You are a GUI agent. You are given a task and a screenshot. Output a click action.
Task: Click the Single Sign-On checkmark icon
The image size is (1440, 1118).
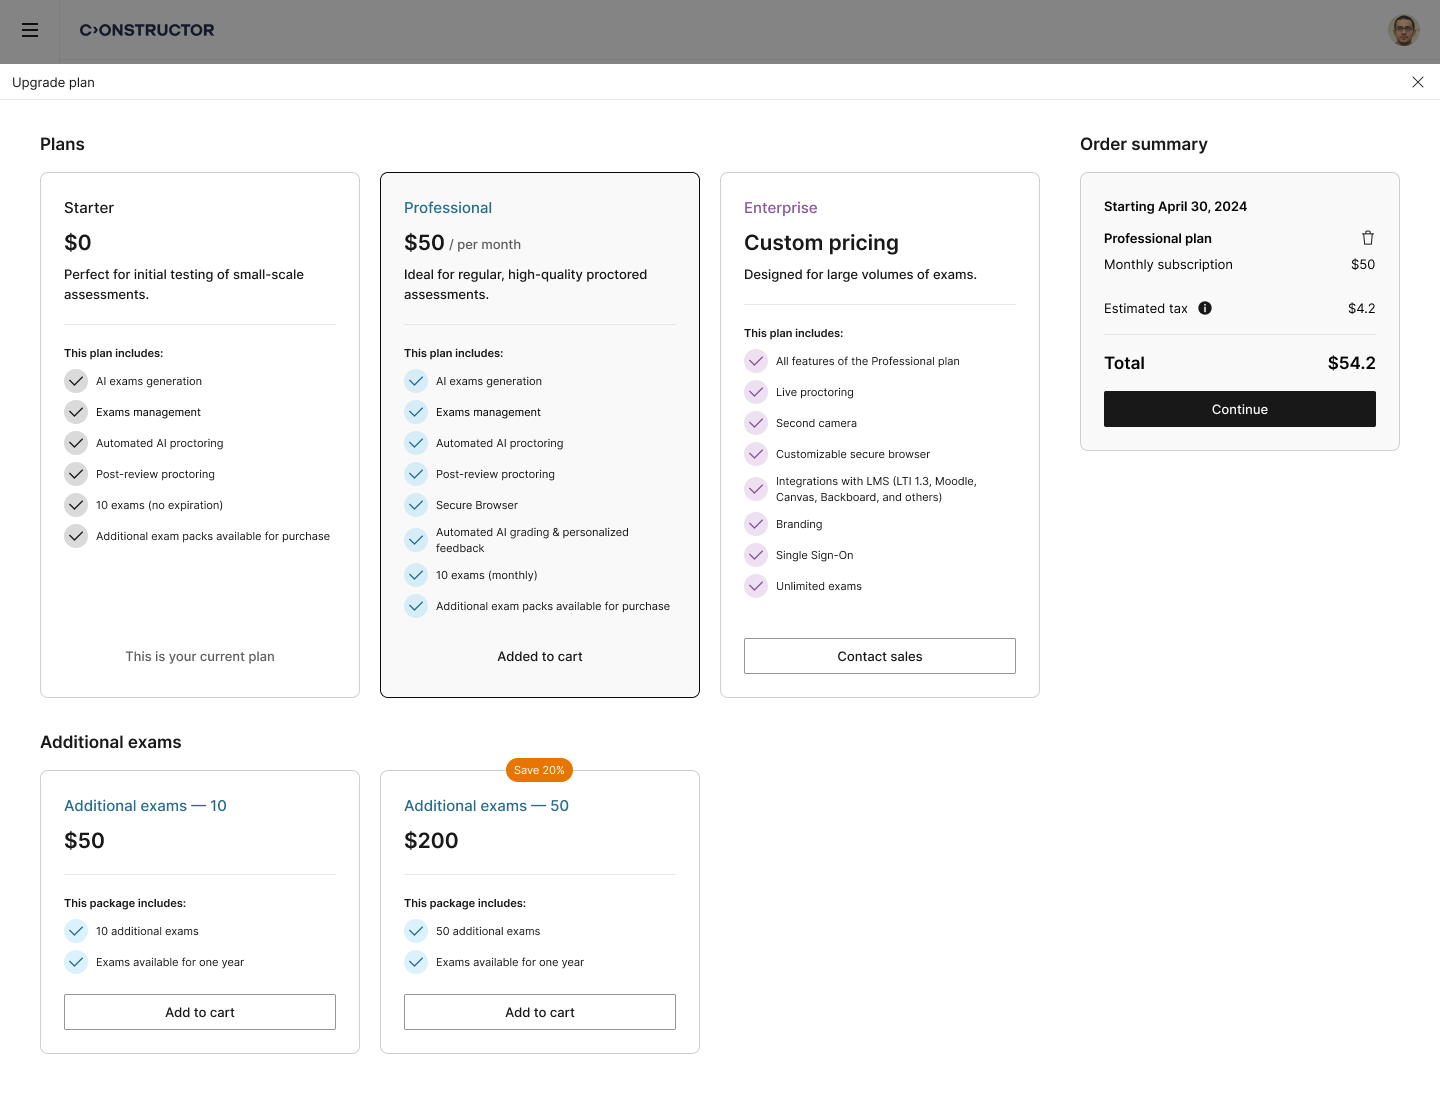point(756,555)
